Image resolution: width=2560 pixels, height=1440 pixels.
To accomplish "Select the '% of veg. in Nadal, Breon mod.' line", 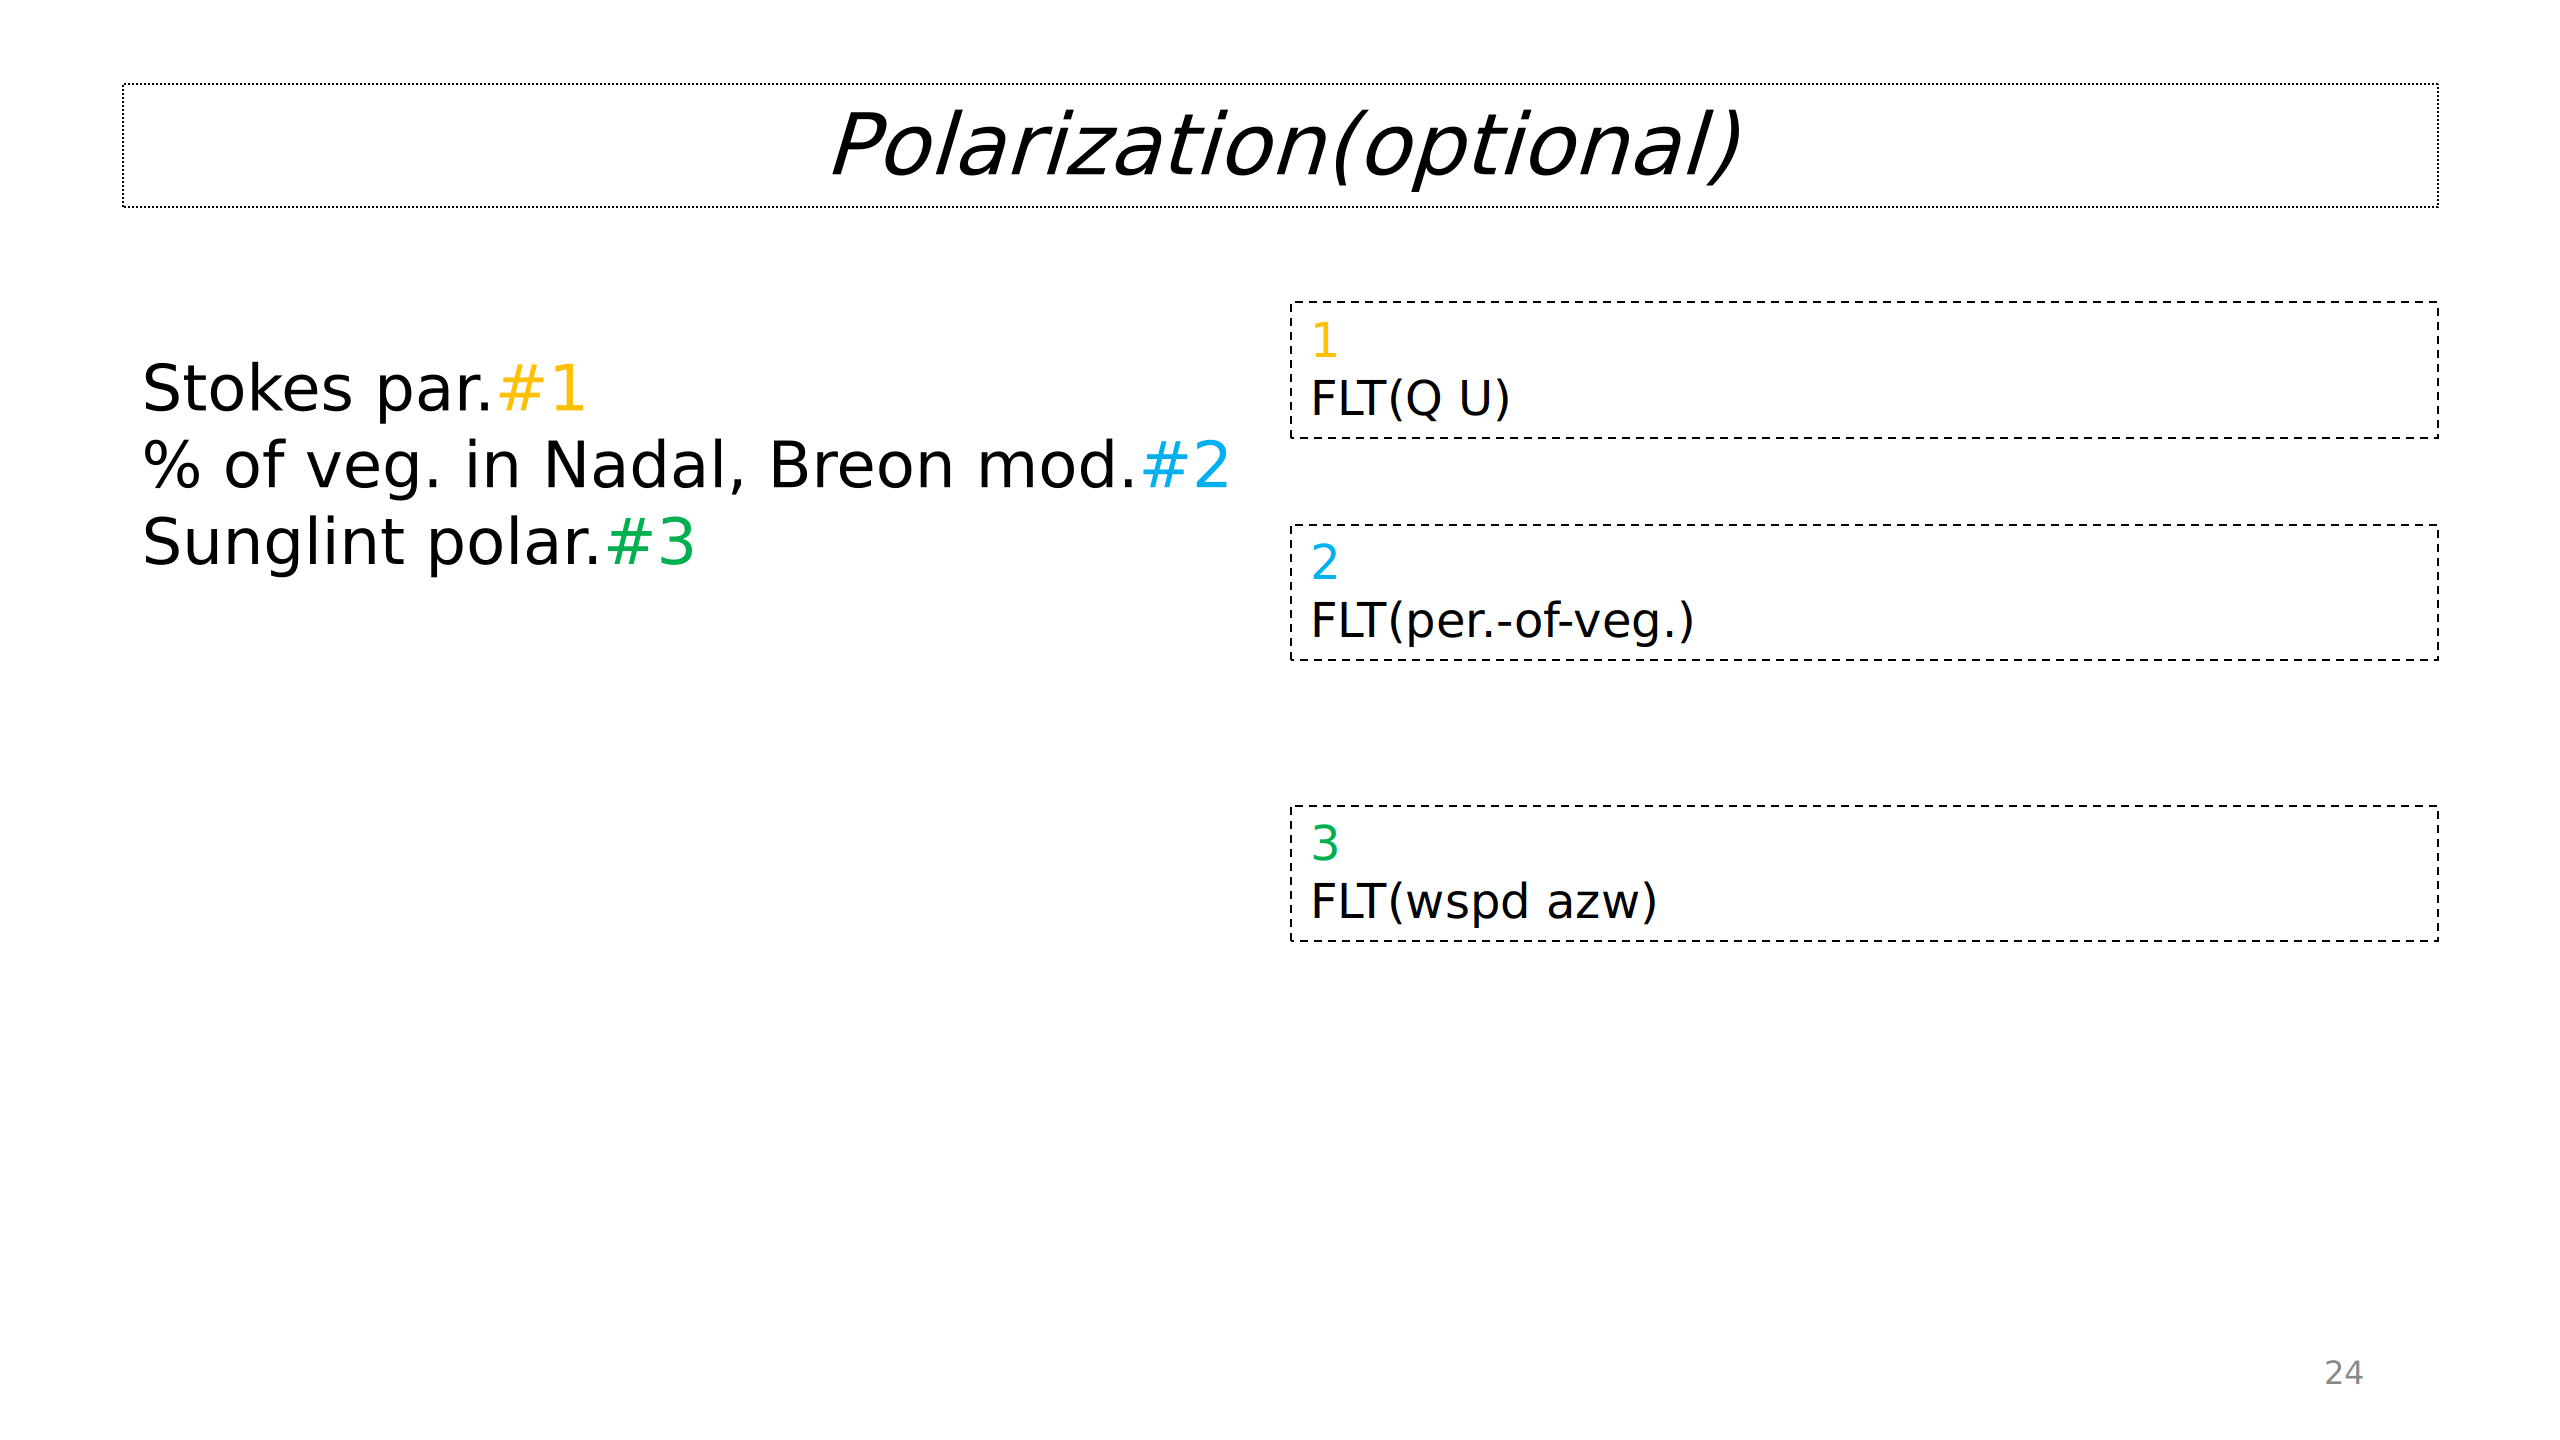I will pos(640,465).
